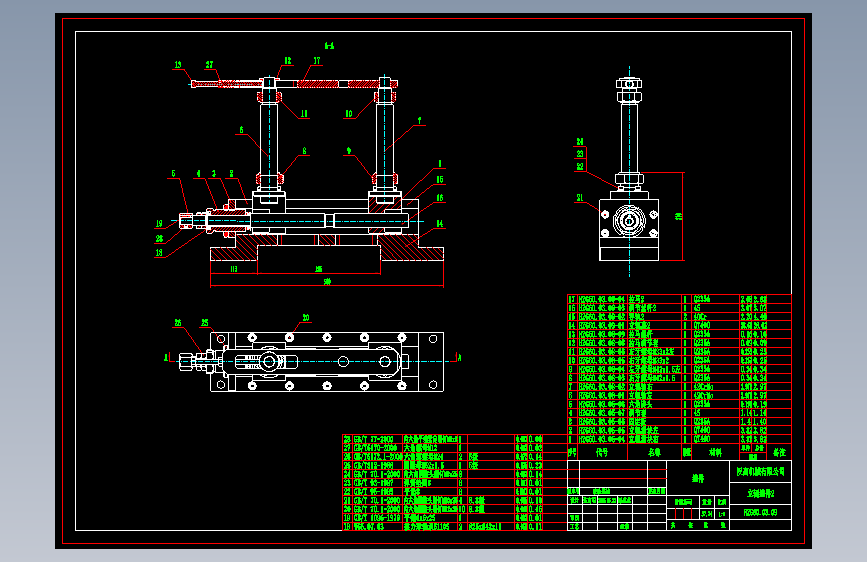
Task: Select balloon number 6 in section view
Action: pos(241,130)
